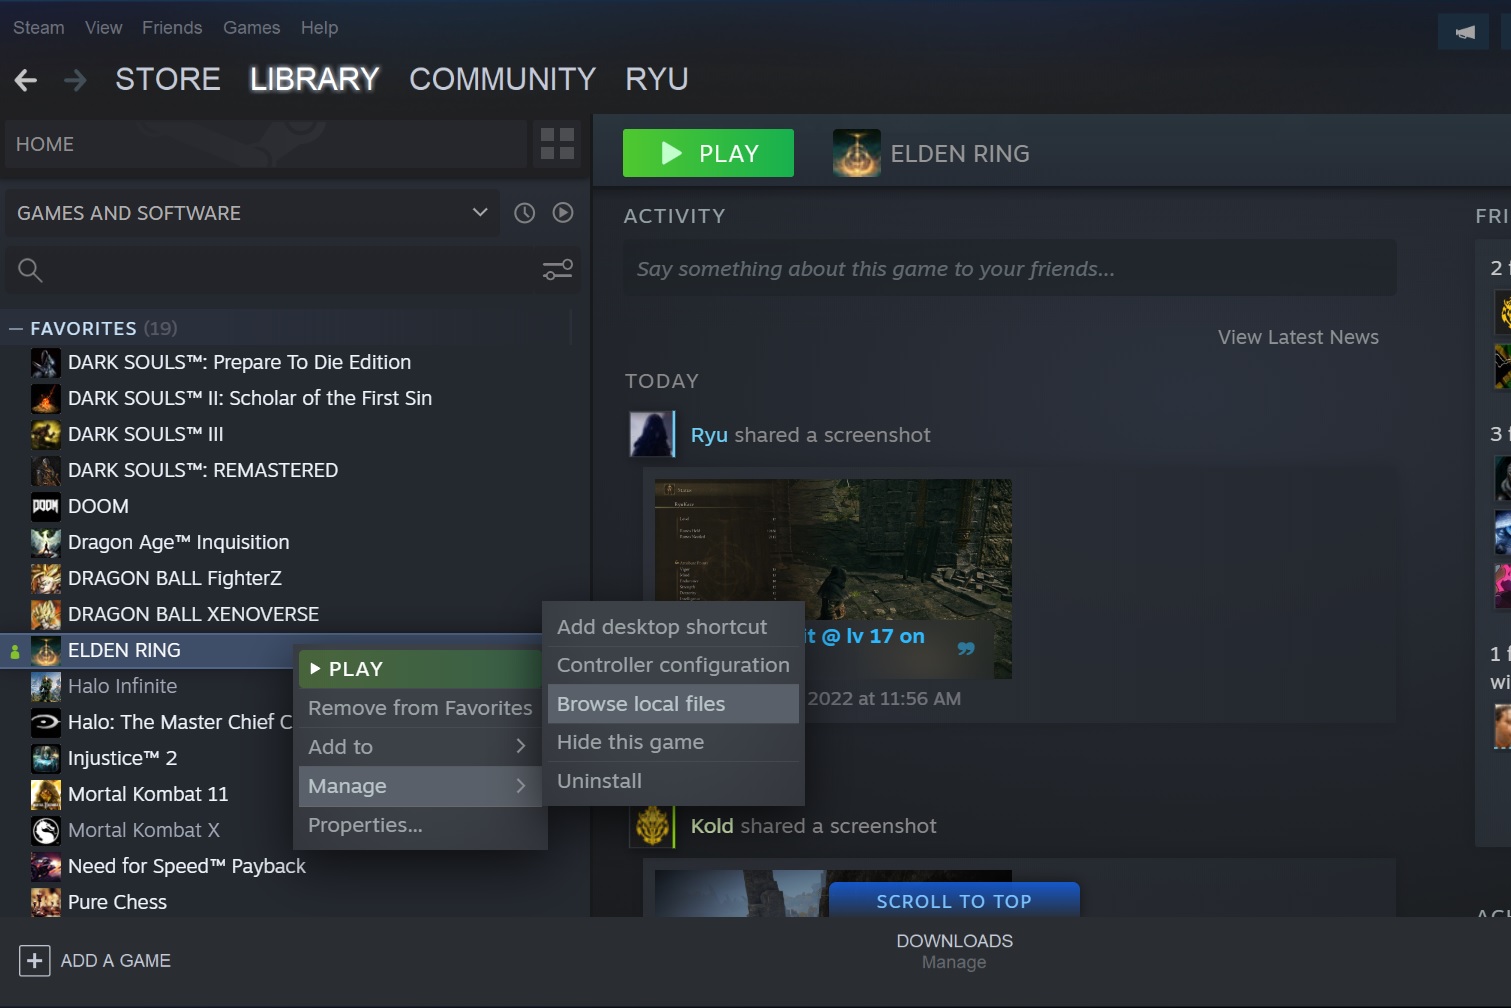Click the Dark Souls III game icon
The image size is (1511, 1008).
[46, 434]
